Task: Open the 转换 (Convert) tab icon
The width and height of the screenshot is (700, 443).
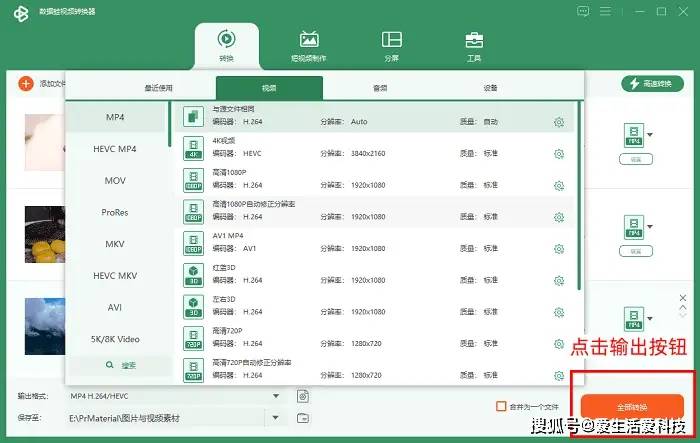Action: coord(226,40)
